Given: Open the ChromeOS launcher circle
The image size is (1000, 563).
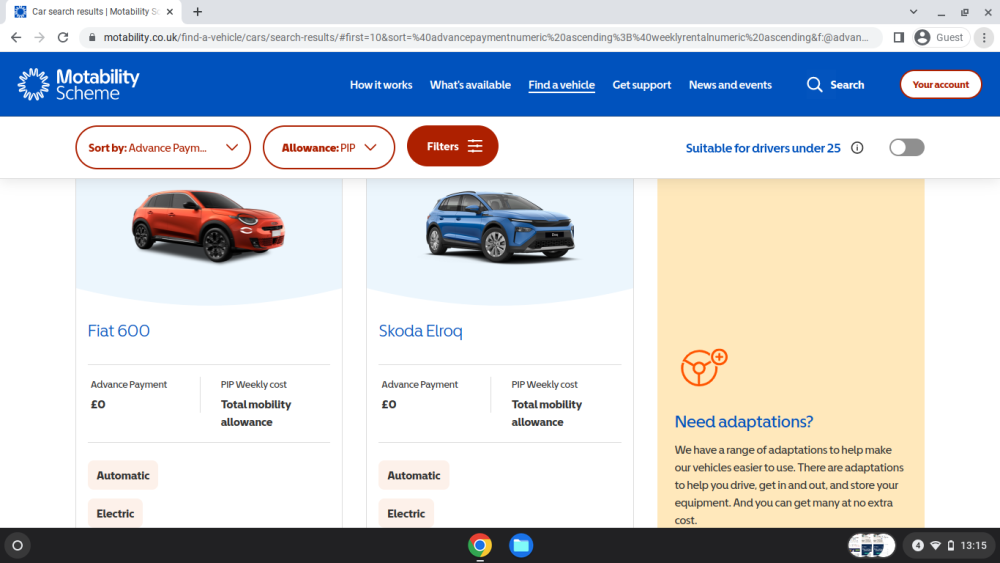Looking at the screenshot, I should coord(17,546).
